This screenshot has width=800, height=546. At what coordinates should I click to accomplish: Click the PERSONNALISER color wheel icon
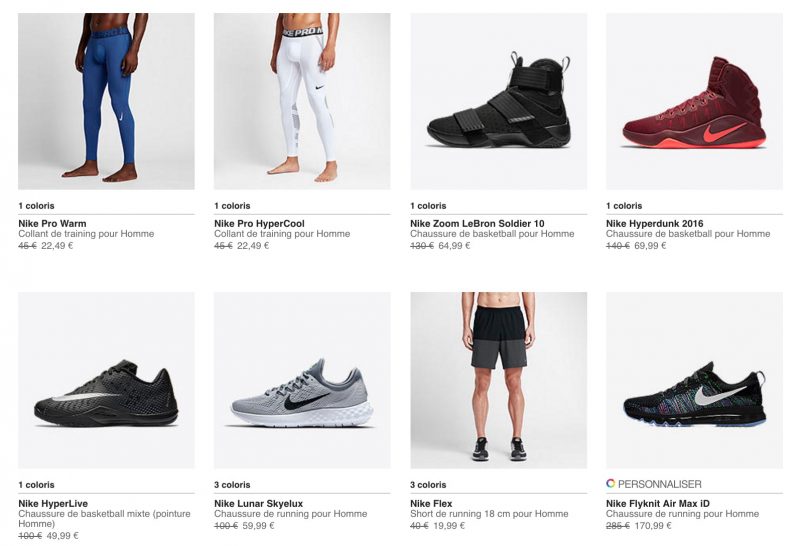(x=611, y=483)
